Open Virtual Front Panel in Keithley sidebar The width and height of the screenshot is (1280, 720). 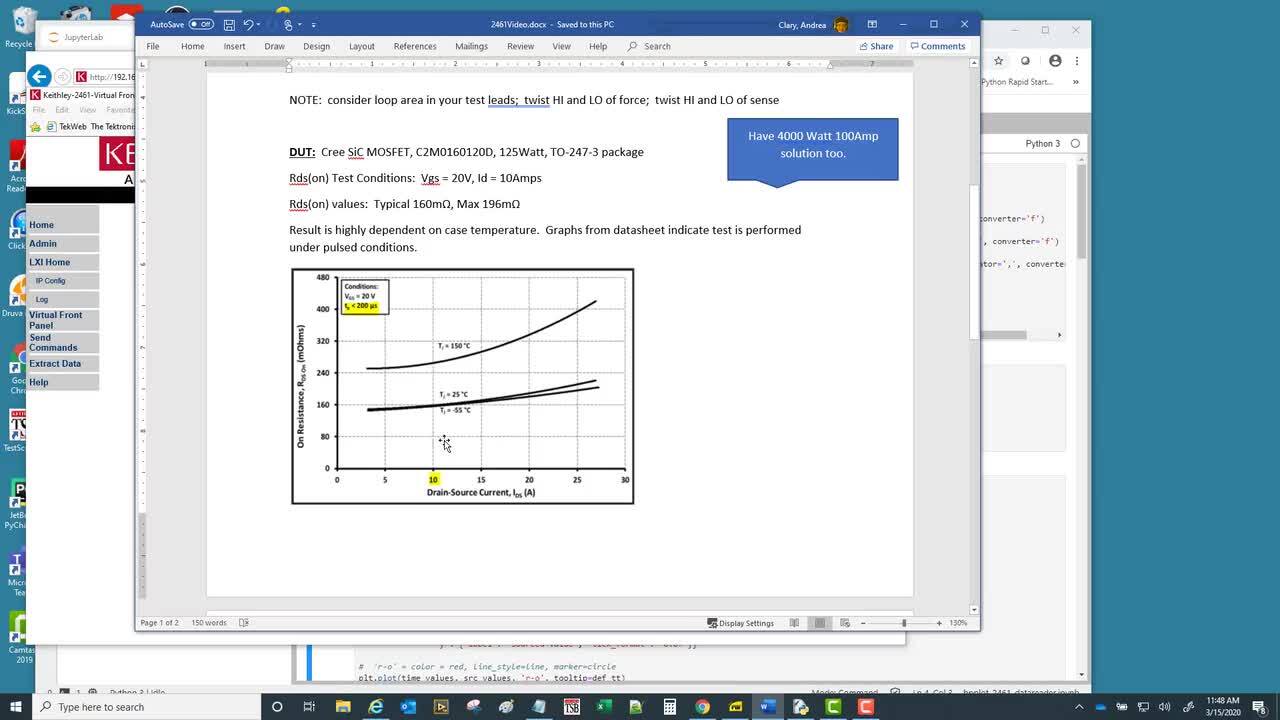55,320
